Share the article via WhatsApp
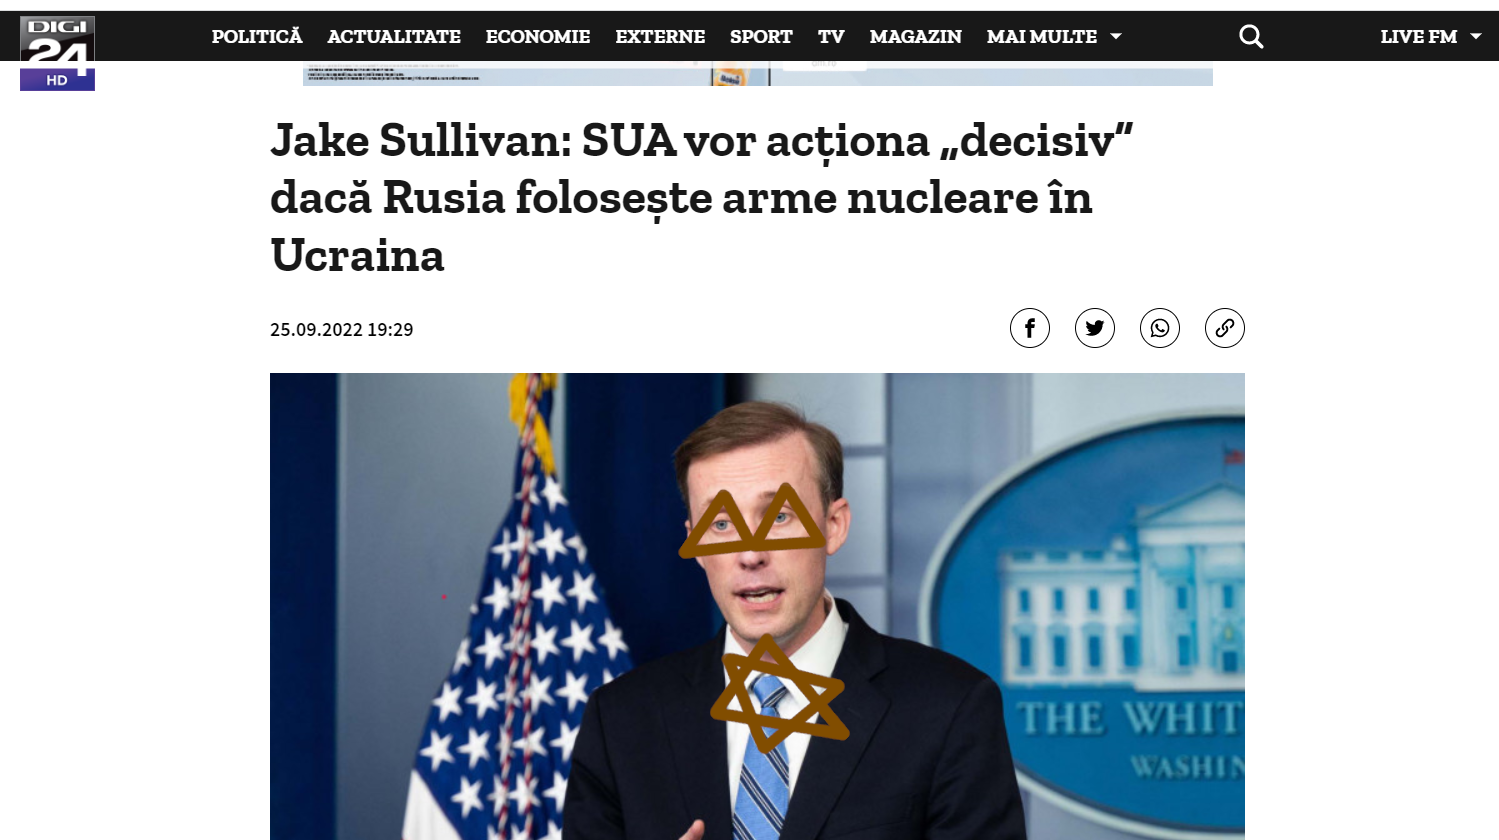Screen dimensions: 1499x840 (1159, 328)
